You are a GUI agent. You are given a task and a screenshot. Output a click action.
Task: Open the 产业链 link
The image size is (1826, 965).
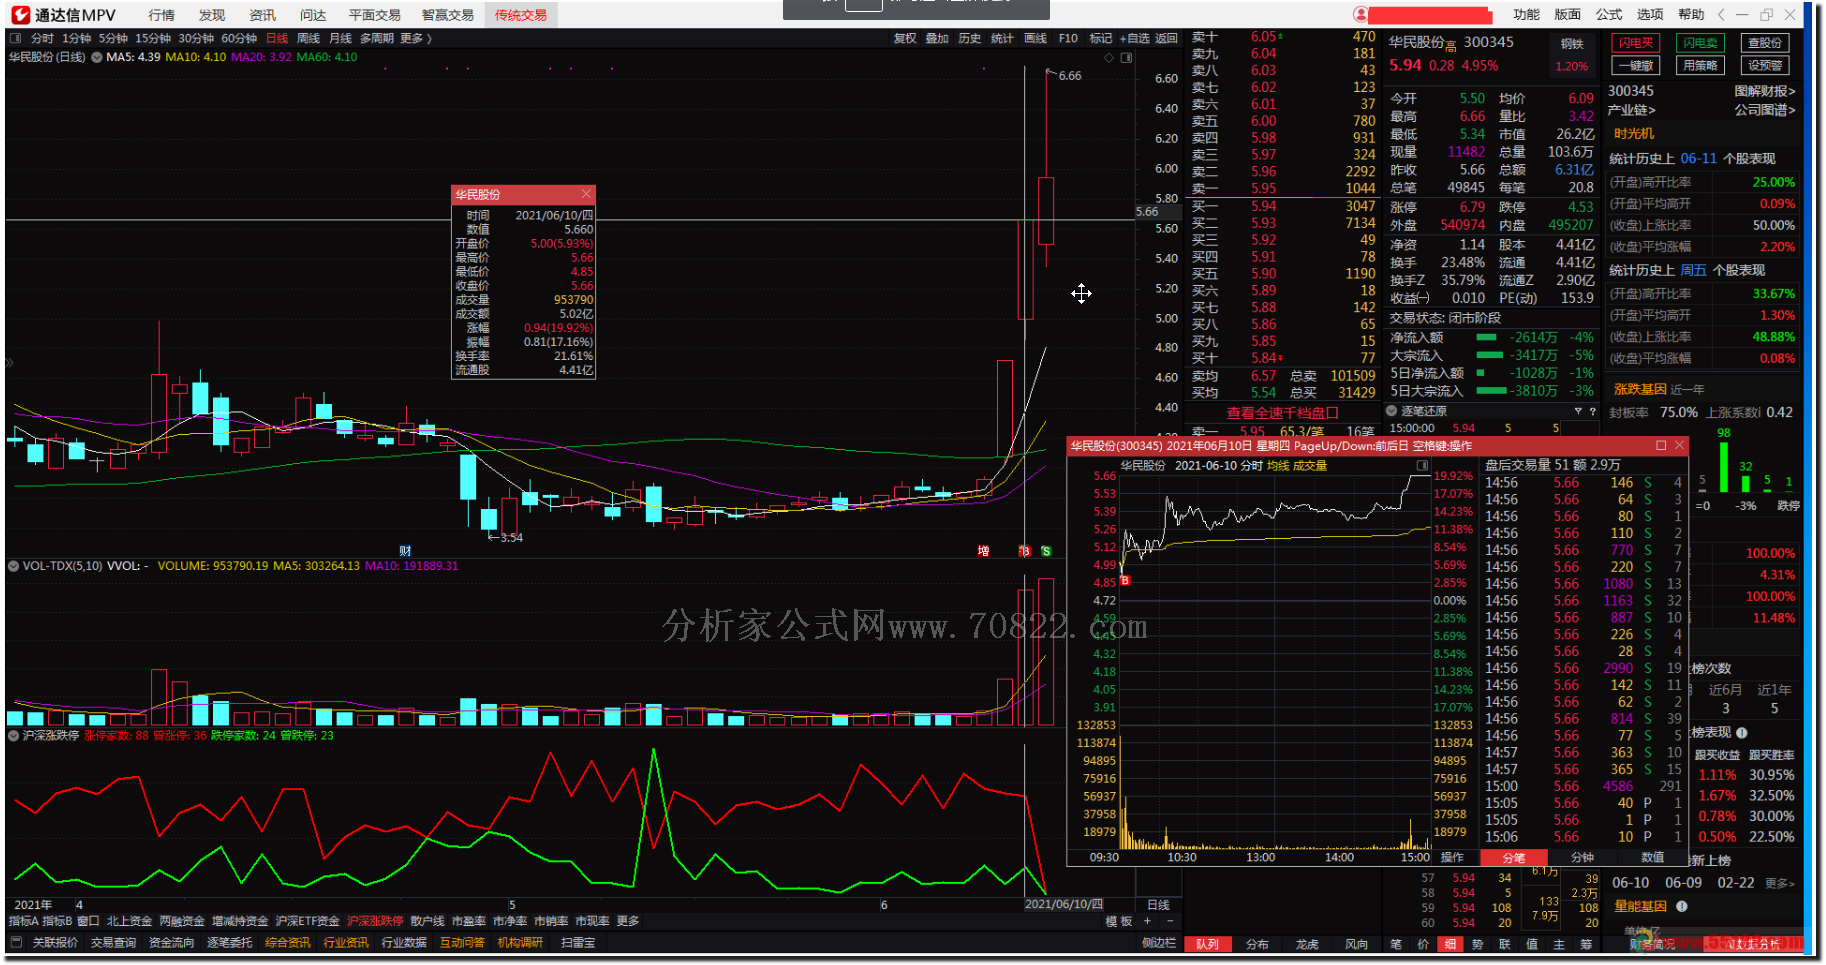click(x=1631, y=110)
